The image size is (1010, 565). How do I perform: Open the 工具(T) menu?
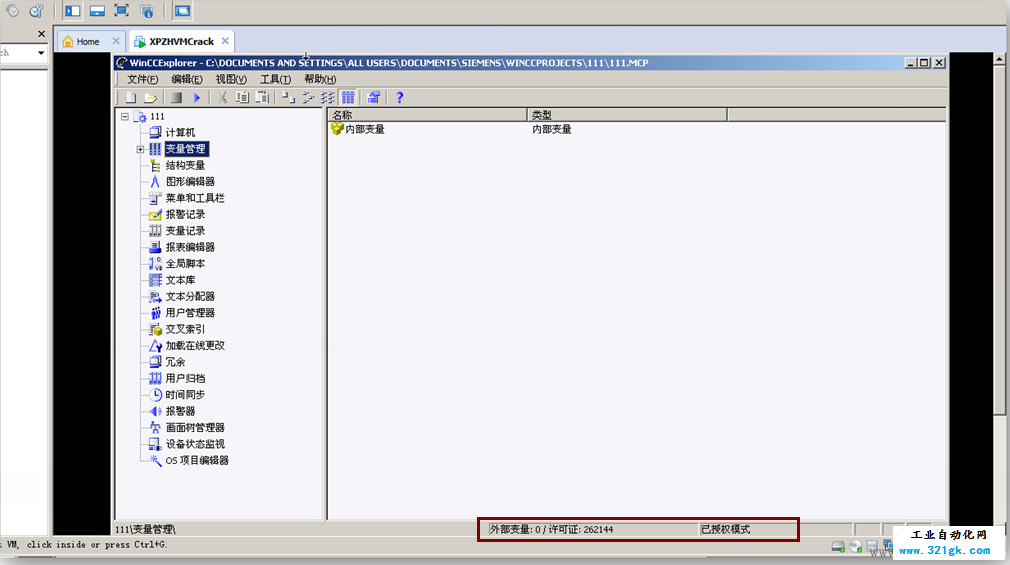[x=276, y=79]
